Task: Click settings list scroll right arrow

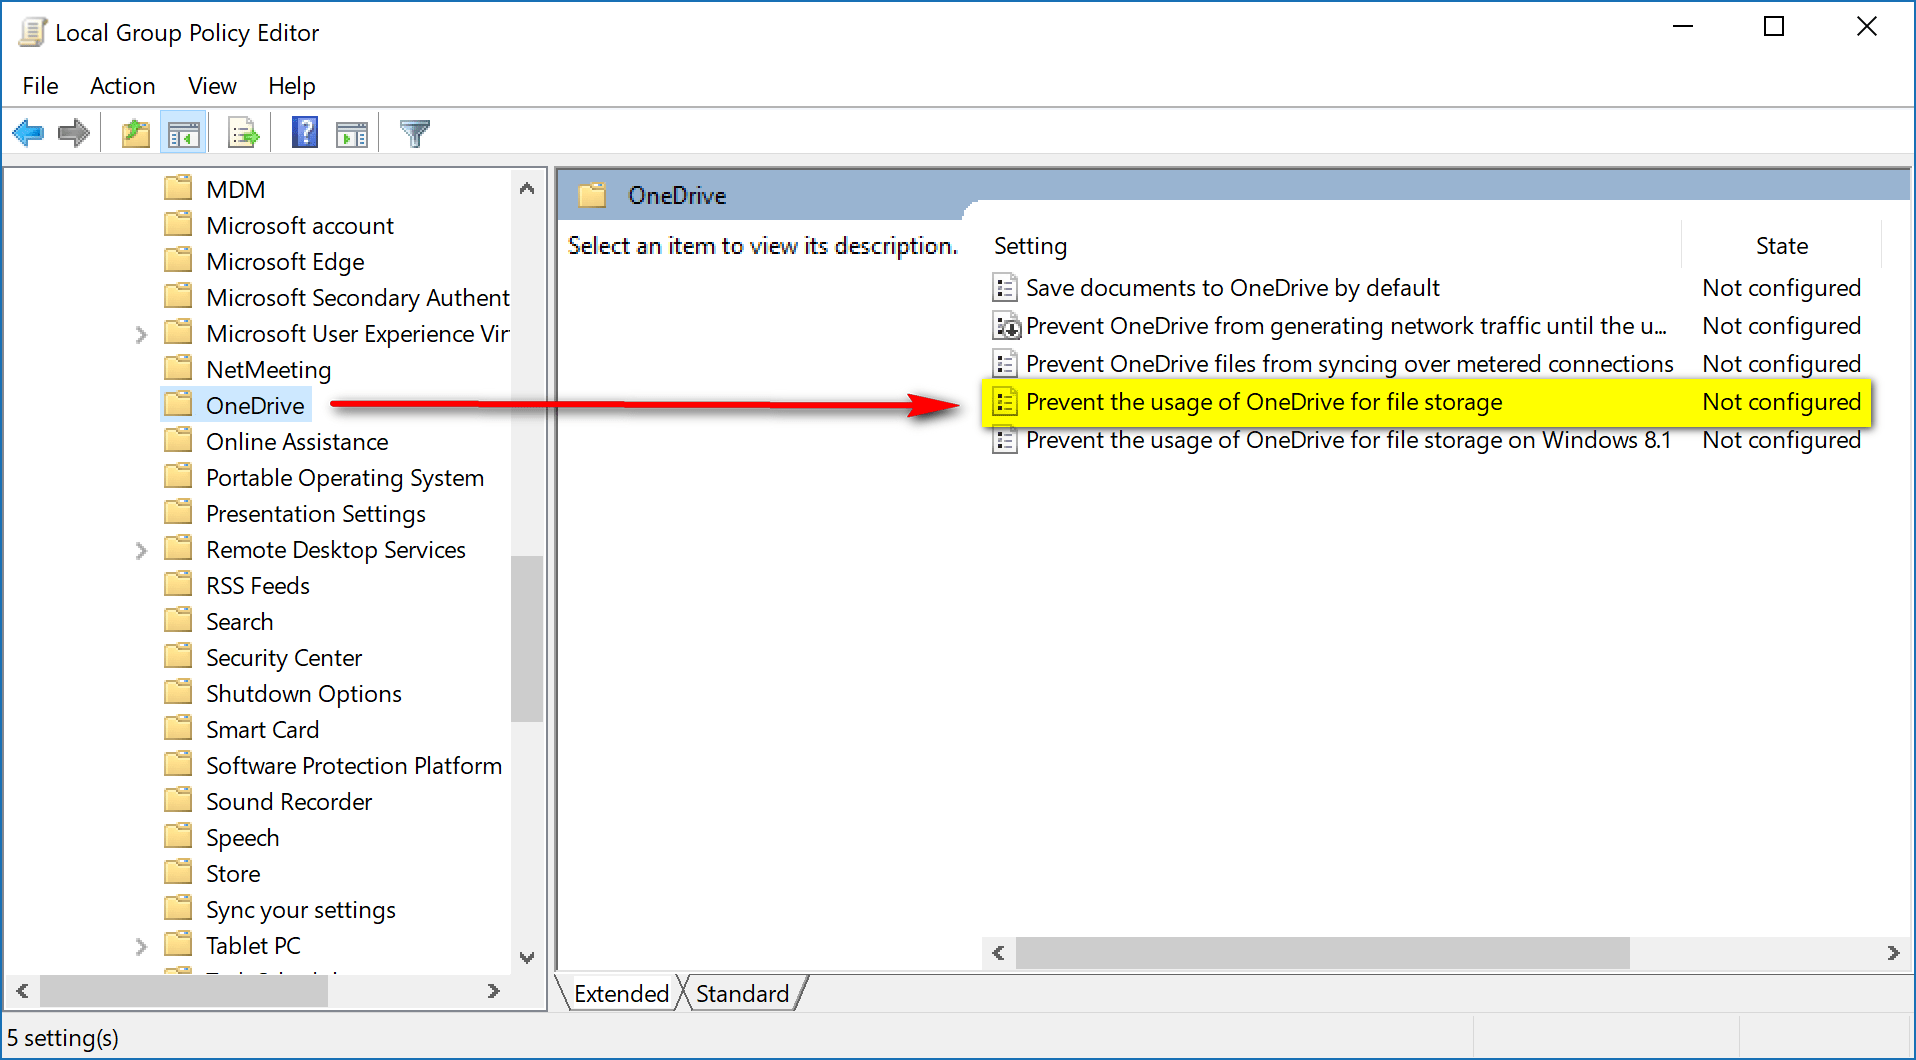Action: [1893, 953]
